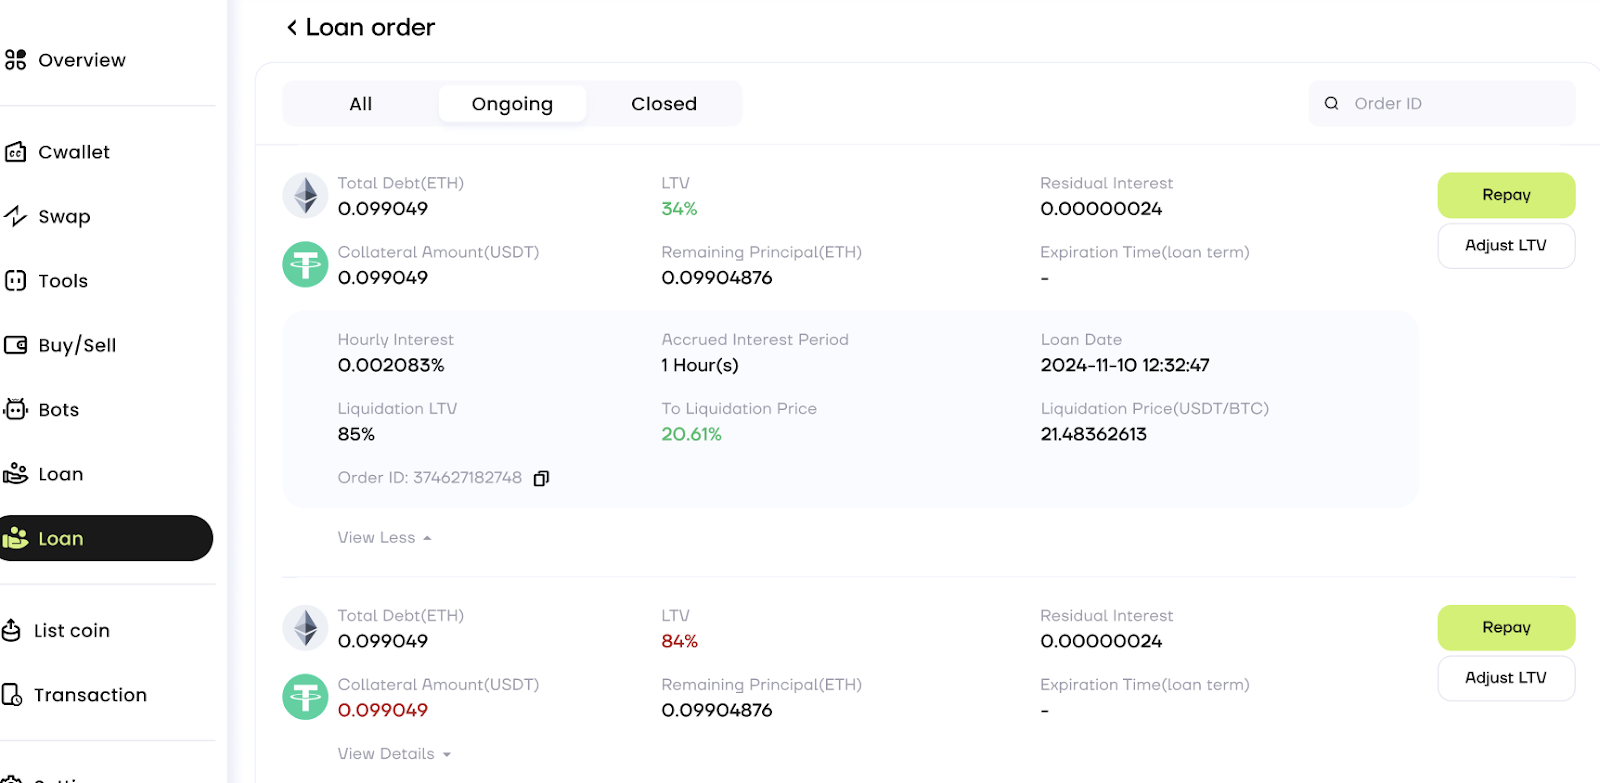Switch to the Closed tab
This screenshot has width=1600, height=783.
(663, 104)
